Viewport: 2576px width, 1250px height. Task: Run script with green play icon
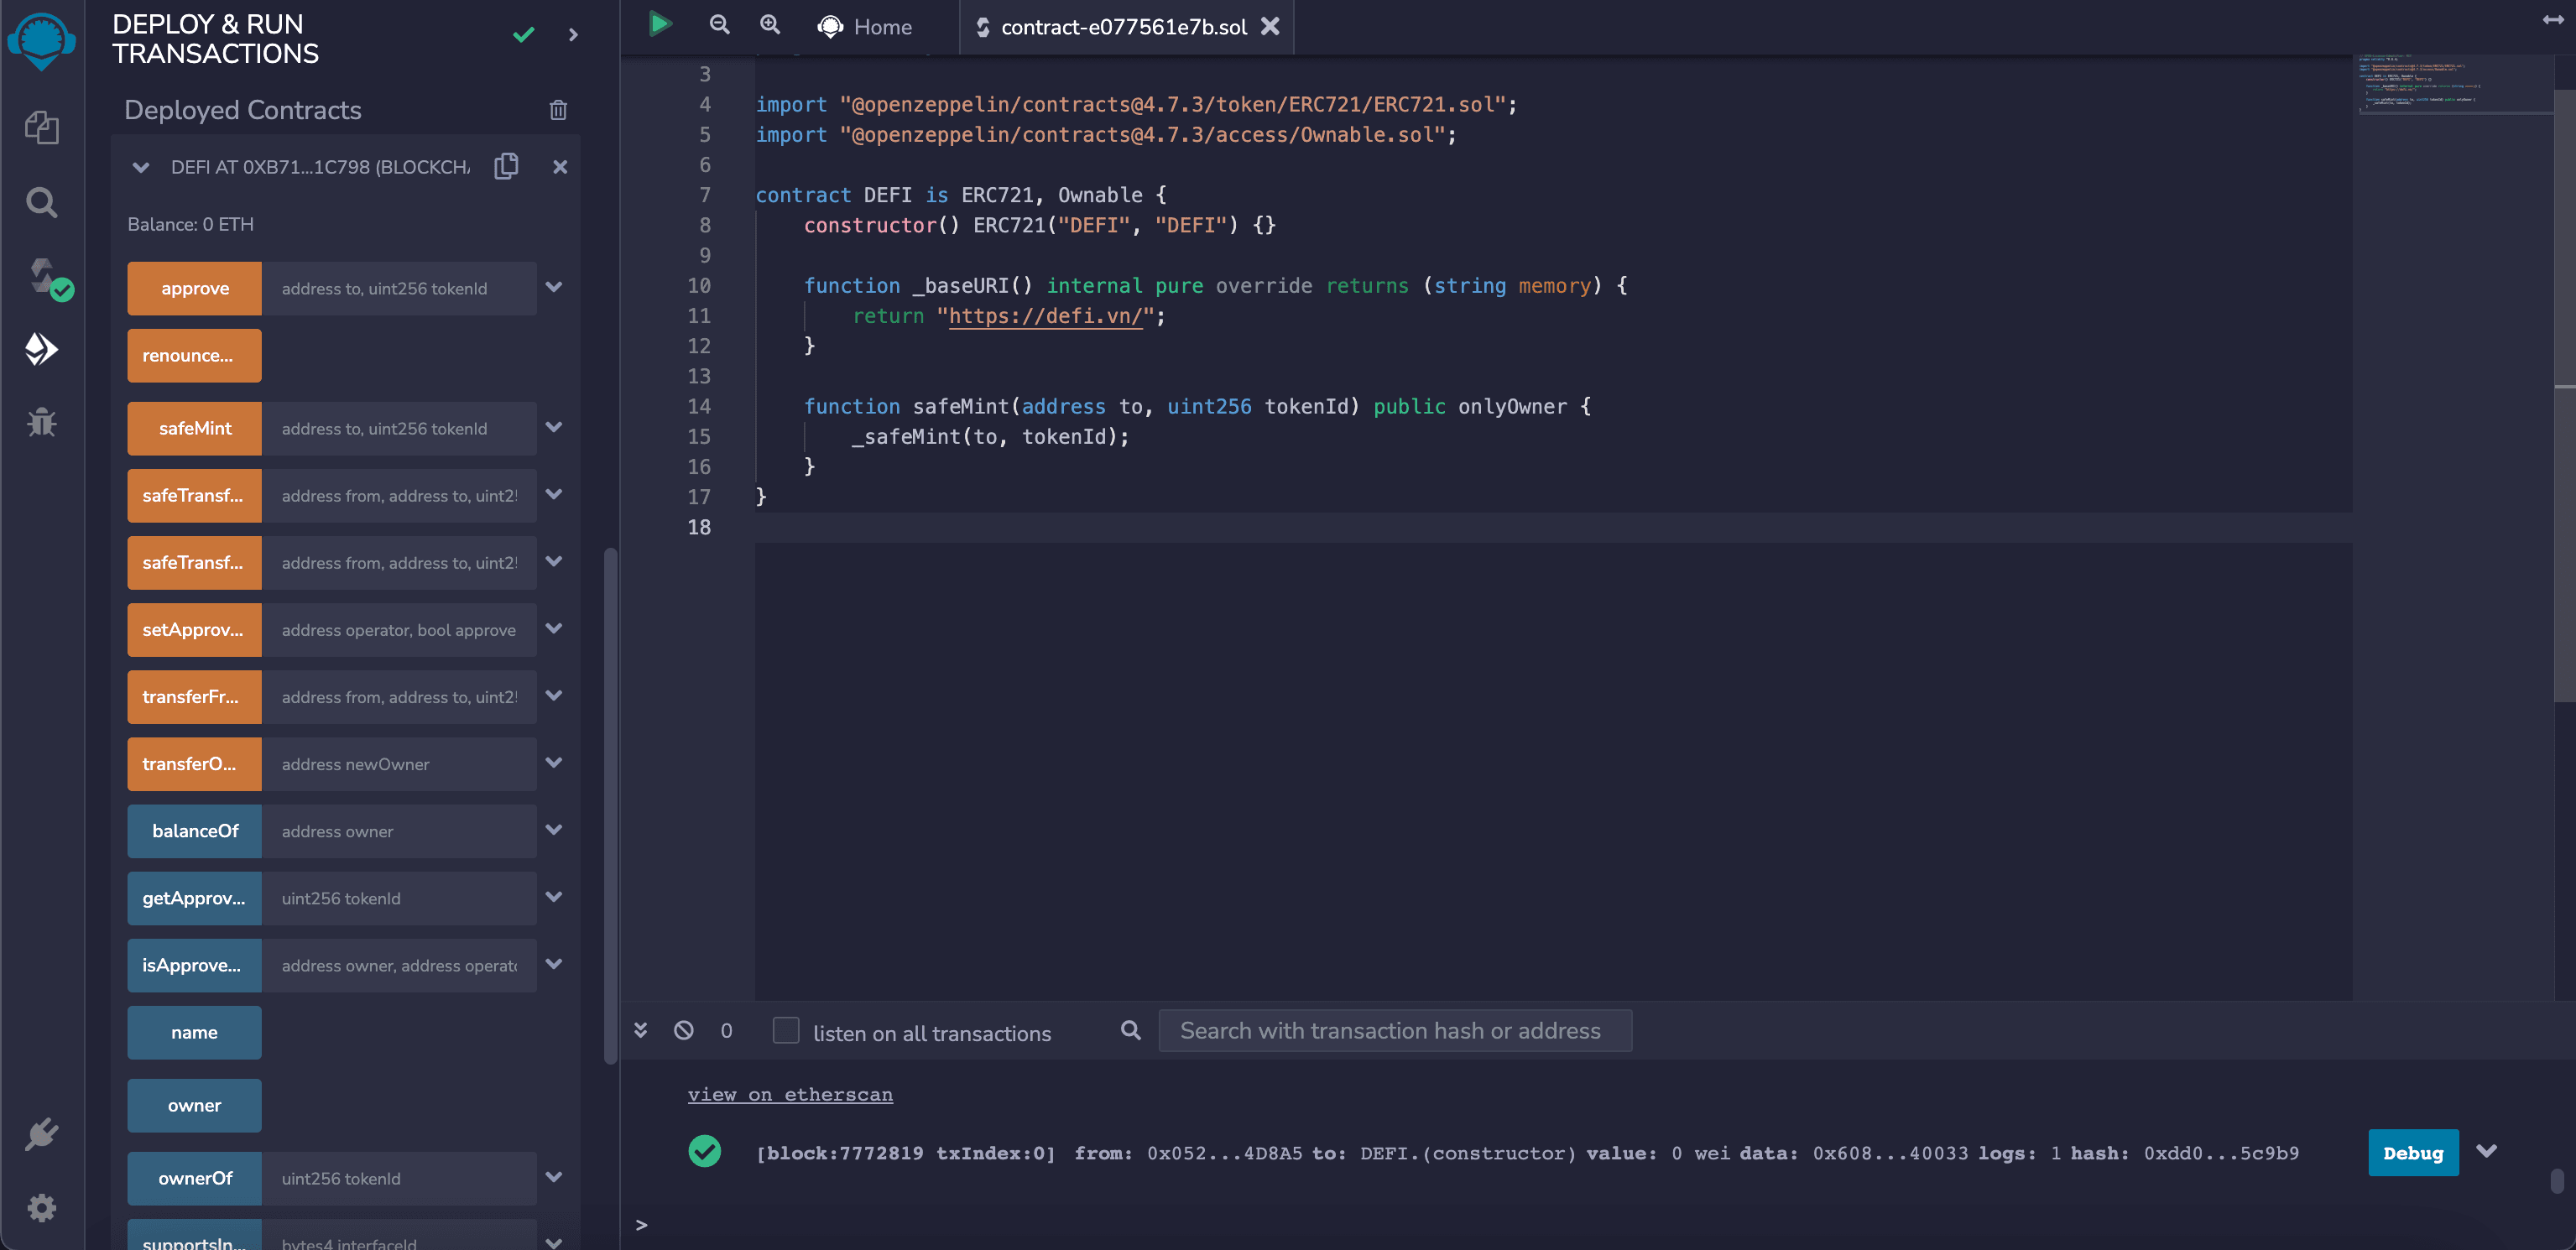659,24
